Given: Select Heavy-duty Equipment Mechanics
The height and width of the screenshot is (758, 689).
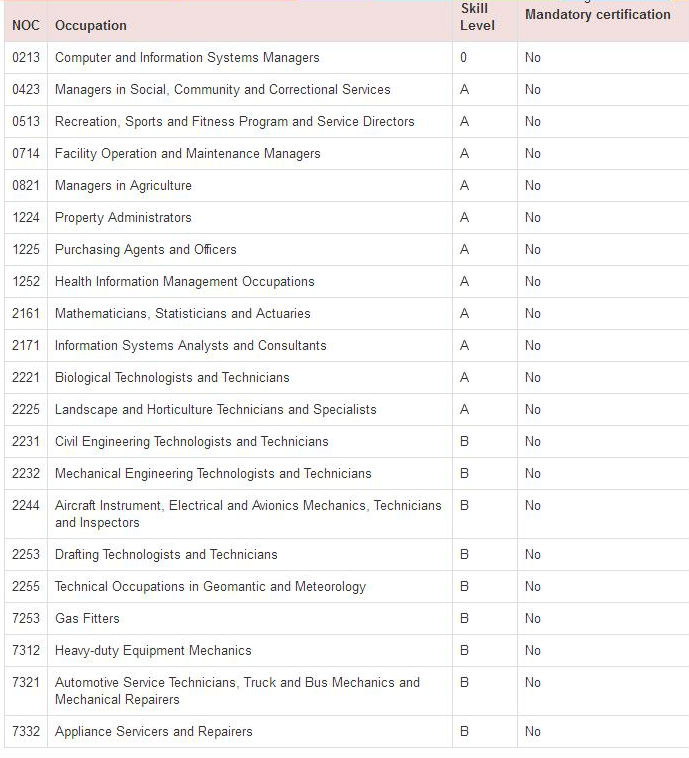Looking at the screenshot, I should [153, 651].
